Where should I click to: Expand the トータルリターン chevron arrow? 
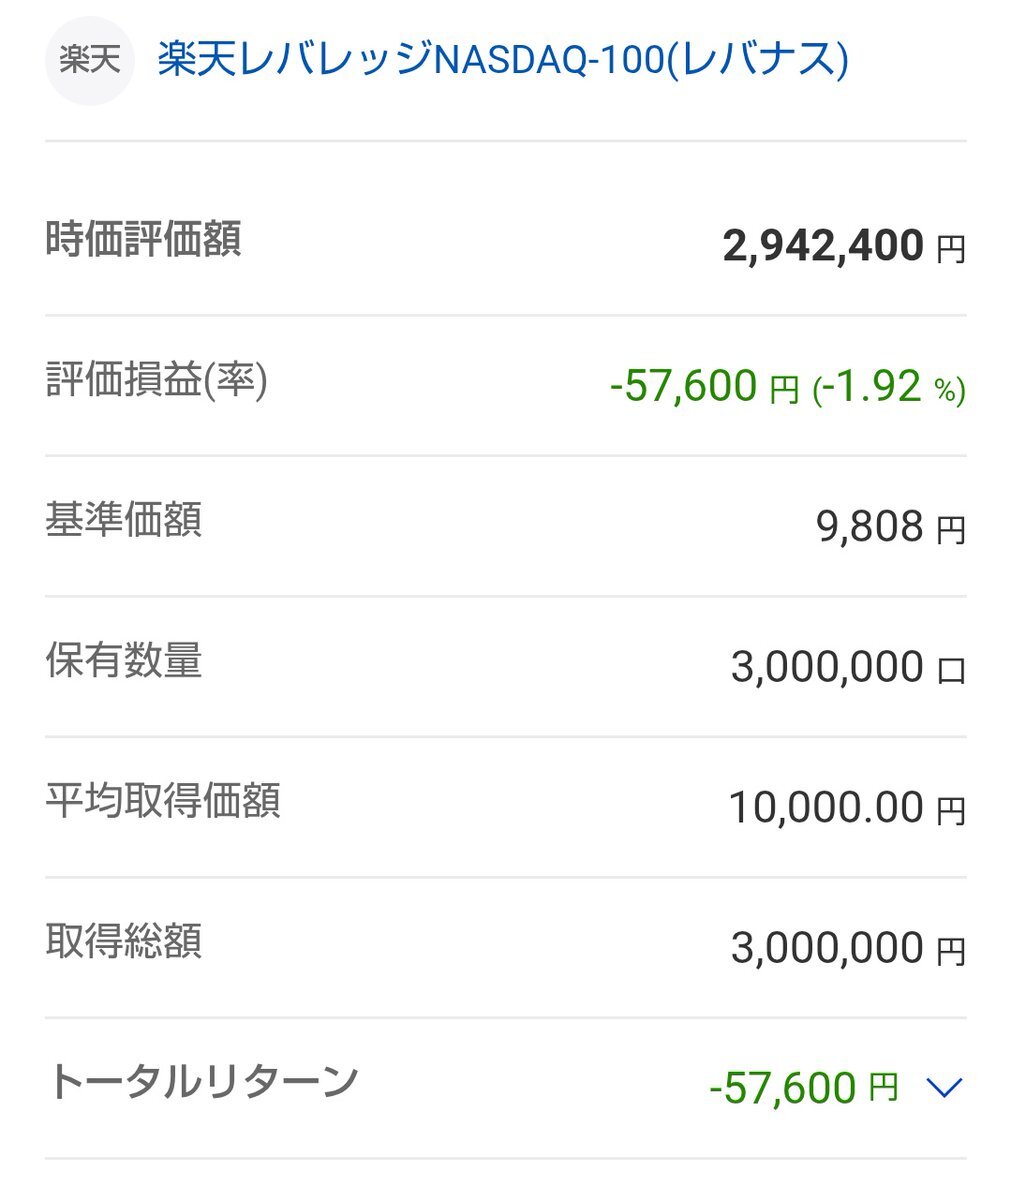[x=944, y=1087]
